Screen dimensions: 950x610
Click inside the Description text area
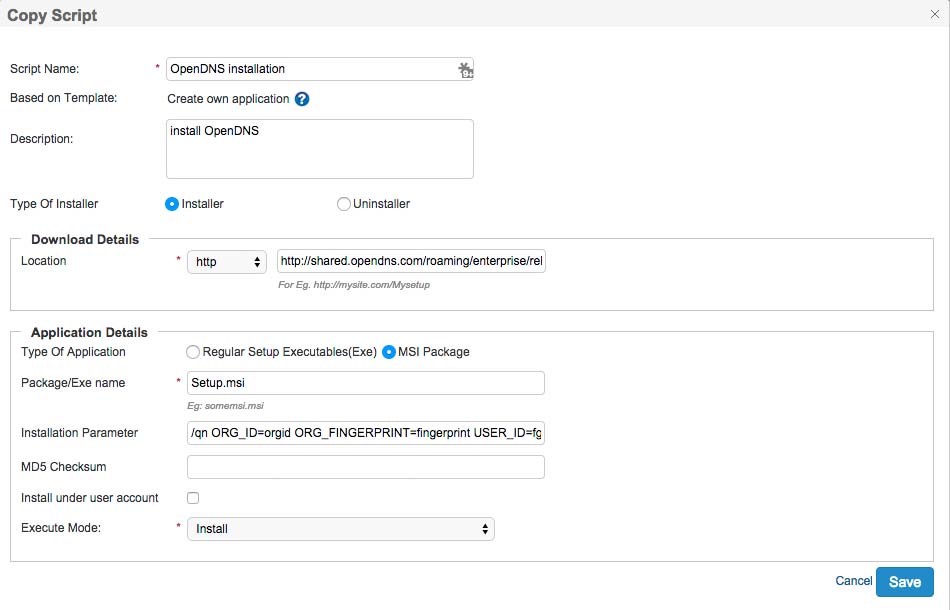[x=319, y=149]
